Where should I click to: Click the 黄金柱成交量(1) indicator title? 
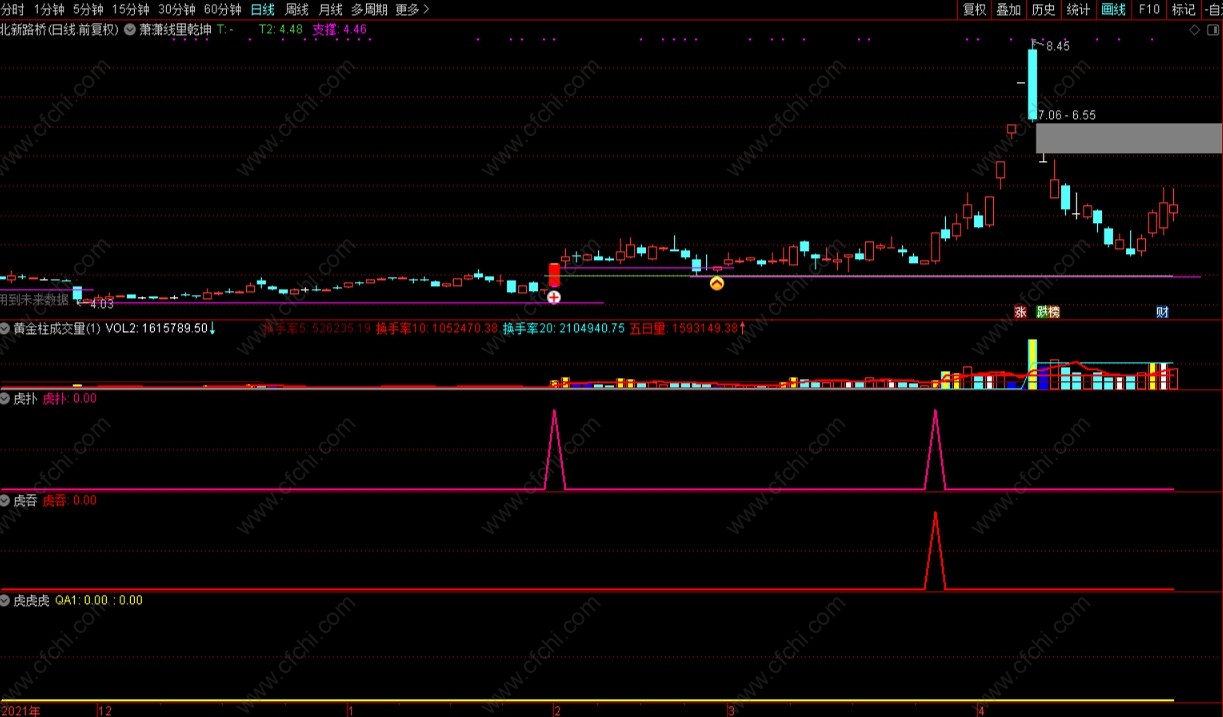click(57, 328)
